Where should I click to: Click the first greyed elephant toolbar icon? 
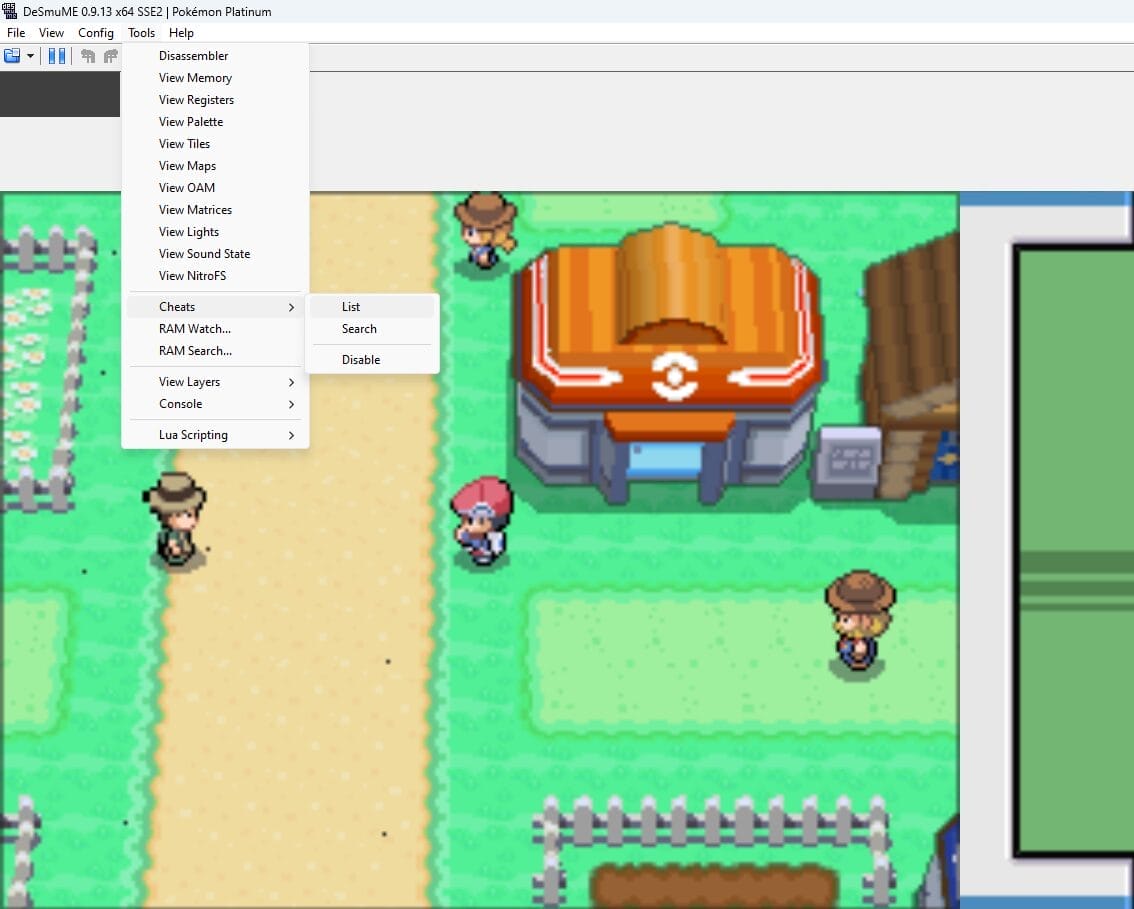(88, 56)
